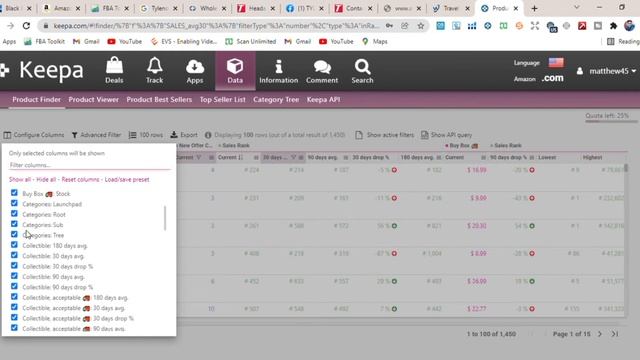Image resolution: width=640 pixels, height=360 pixels.
Task: Open the Scan Unlimited bookmark
Action: click(251, 41)
